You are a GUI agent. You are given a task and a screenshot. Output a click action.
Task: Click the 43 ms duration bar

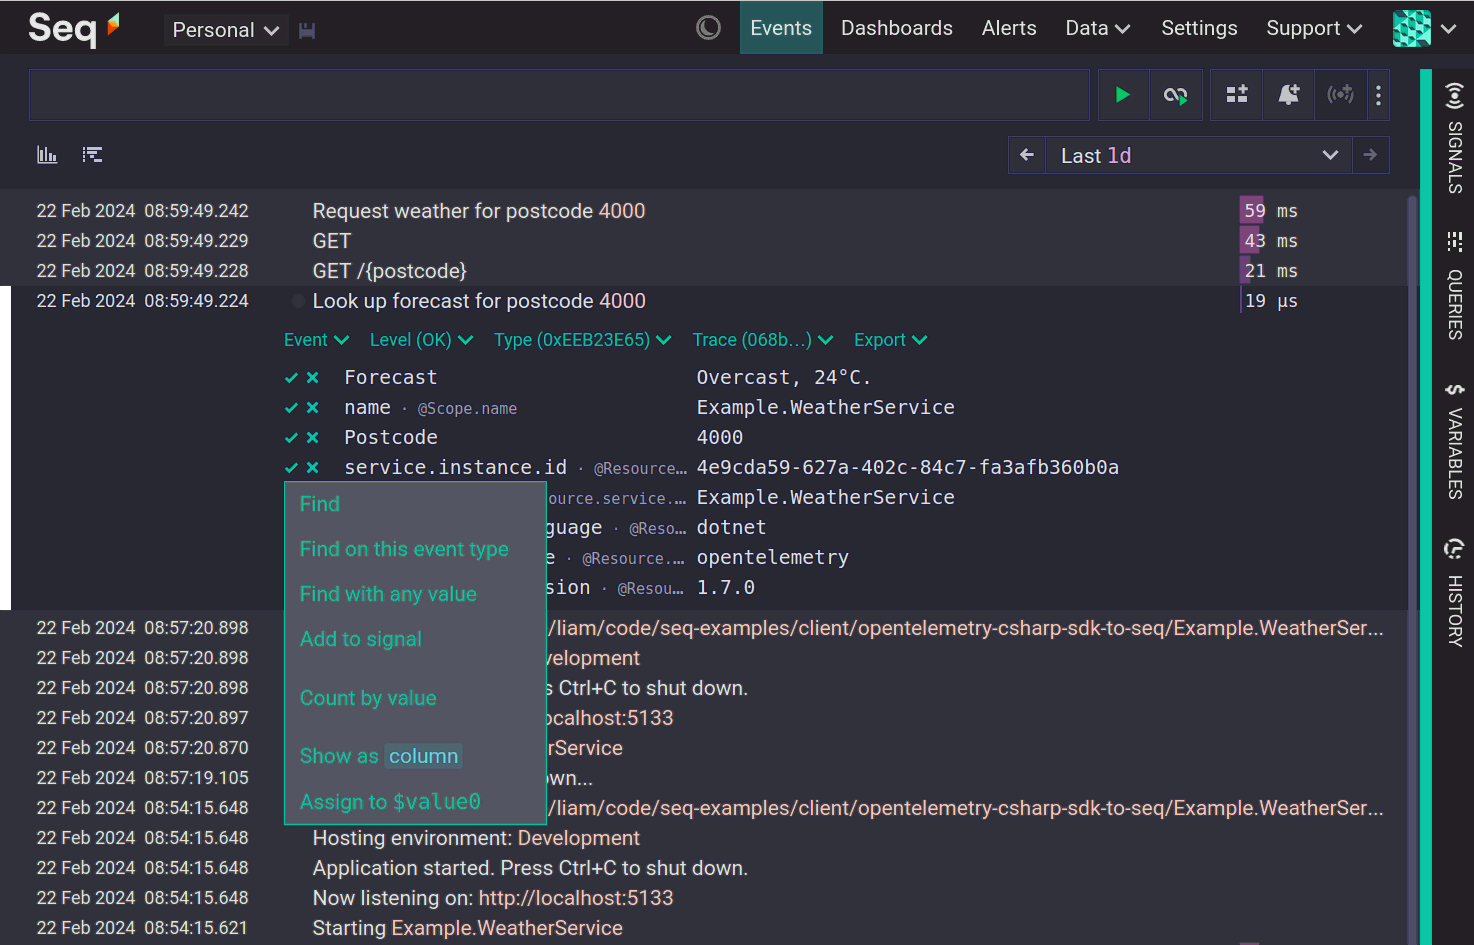(x=1250, y=241)
